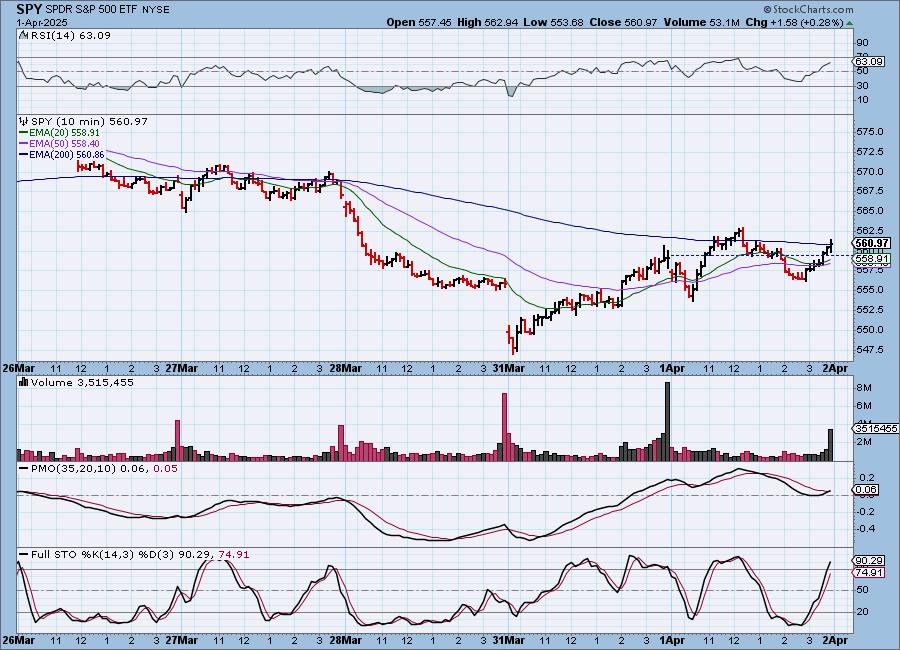Click the green up-arrow beside Chg
The width and height of the screenshot is (900, 650).
[849, 23]
